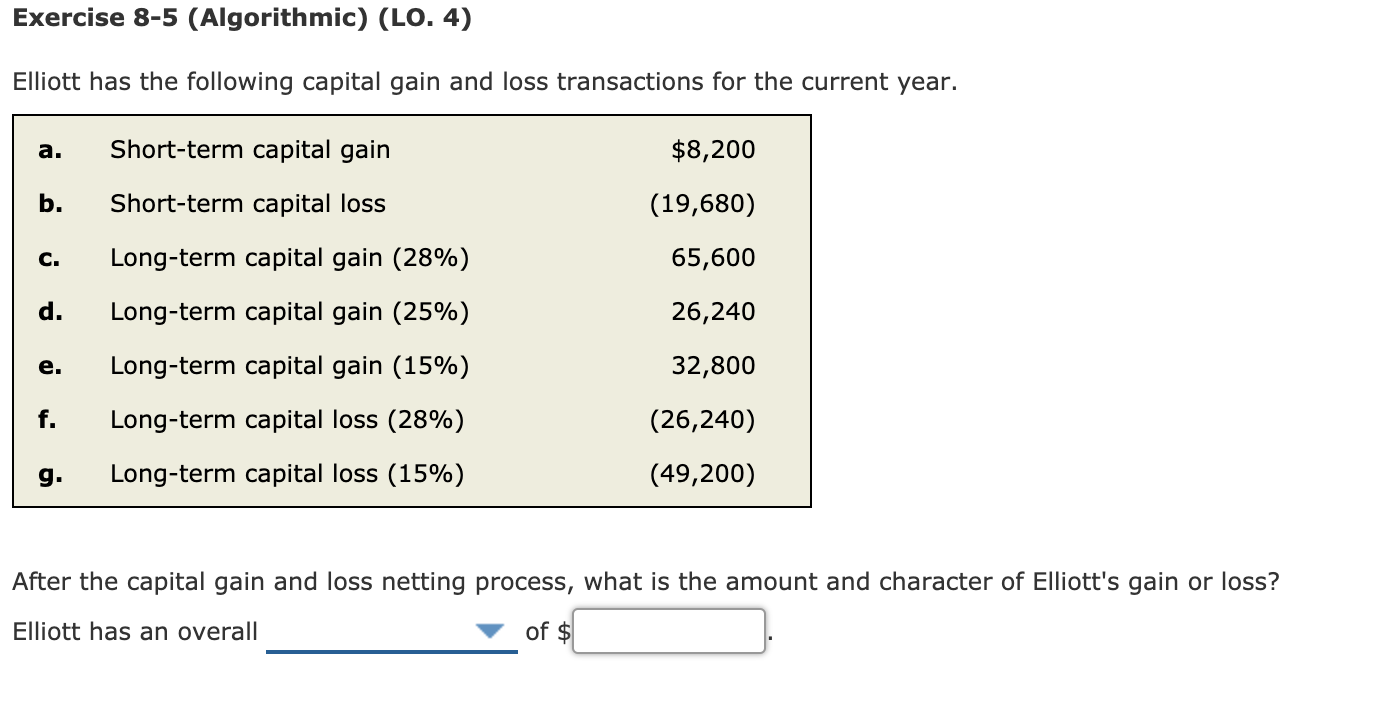The width and height of the screenshot is (1396, 722).
Task: Click the underlined blank answer line
Action: [390, 648]
